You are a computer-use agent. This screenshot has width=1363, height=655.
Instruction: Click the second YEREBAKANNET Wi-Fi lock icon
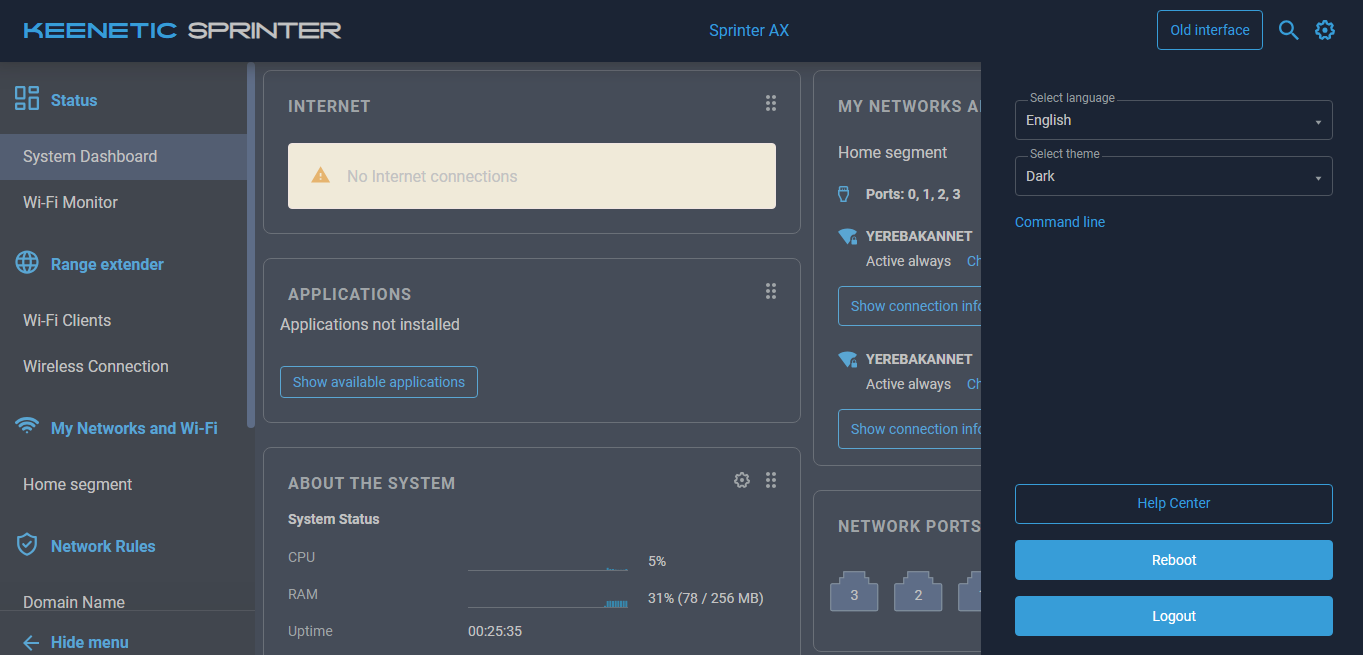coord(848,360)
